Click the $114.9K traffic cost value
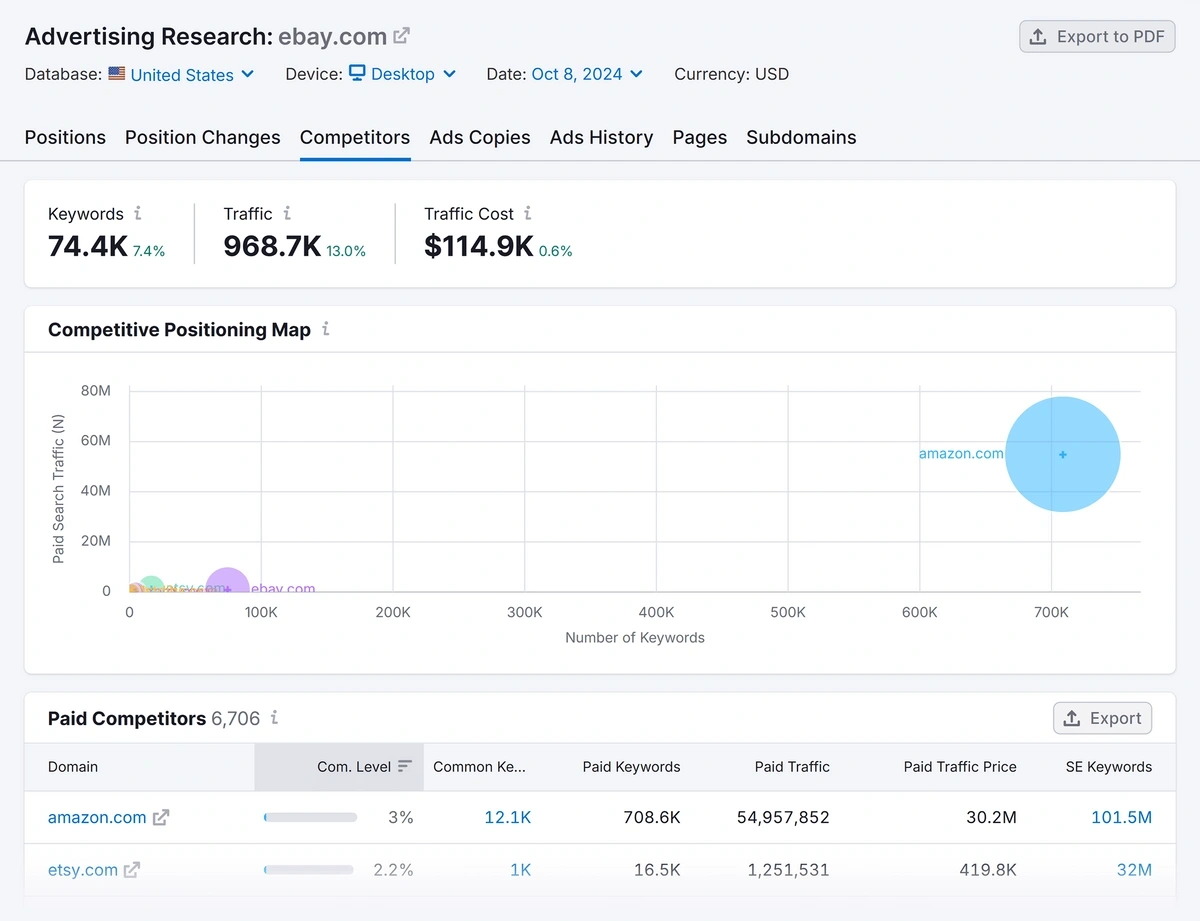The height and width of the screenshot is (921, 1200). click(479, 246)
